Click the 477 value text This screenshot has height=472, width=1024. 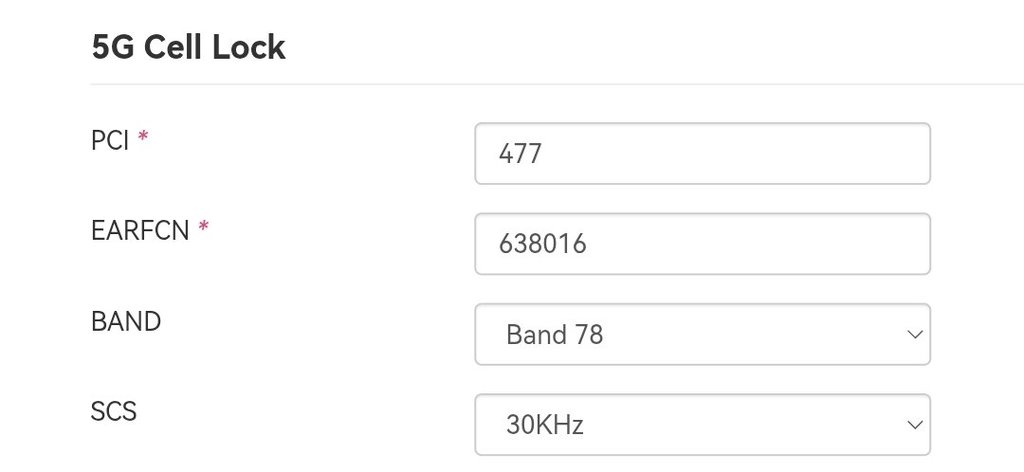520,154
